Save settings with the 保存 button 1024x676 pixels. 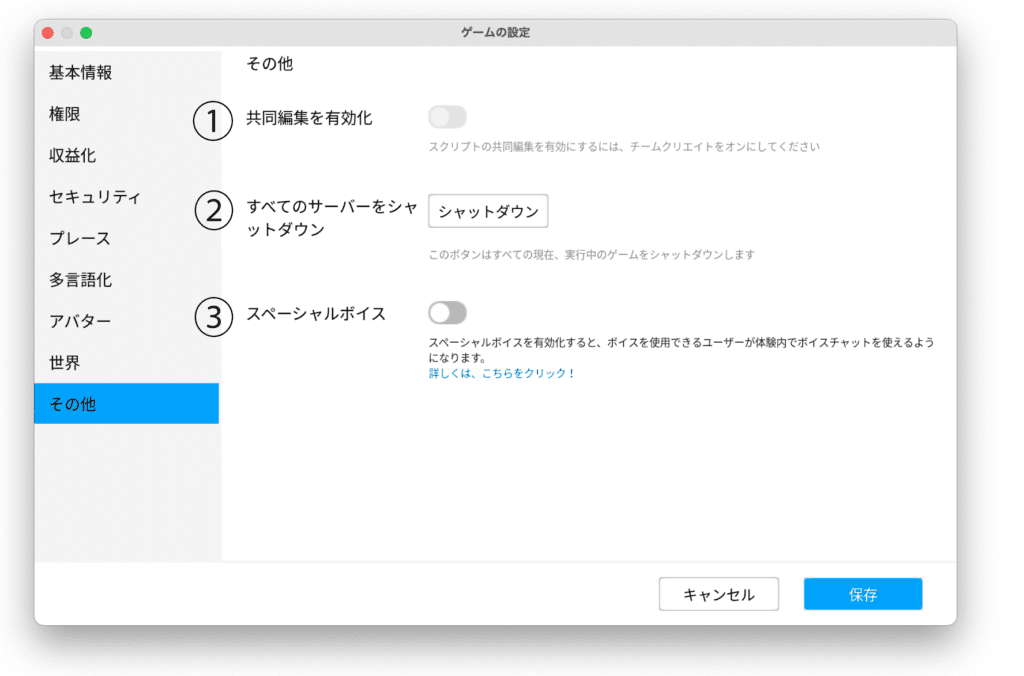point(862,594)
